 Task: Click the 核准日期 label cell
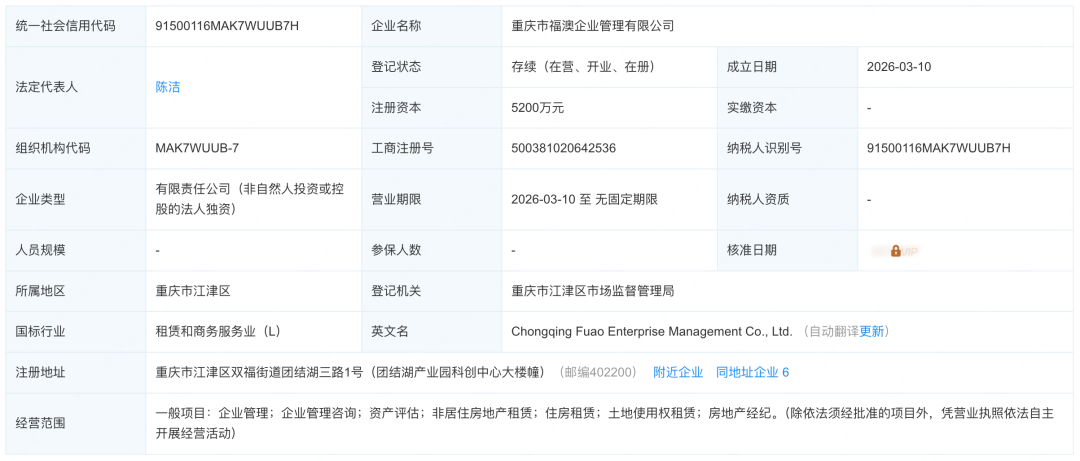787,250
